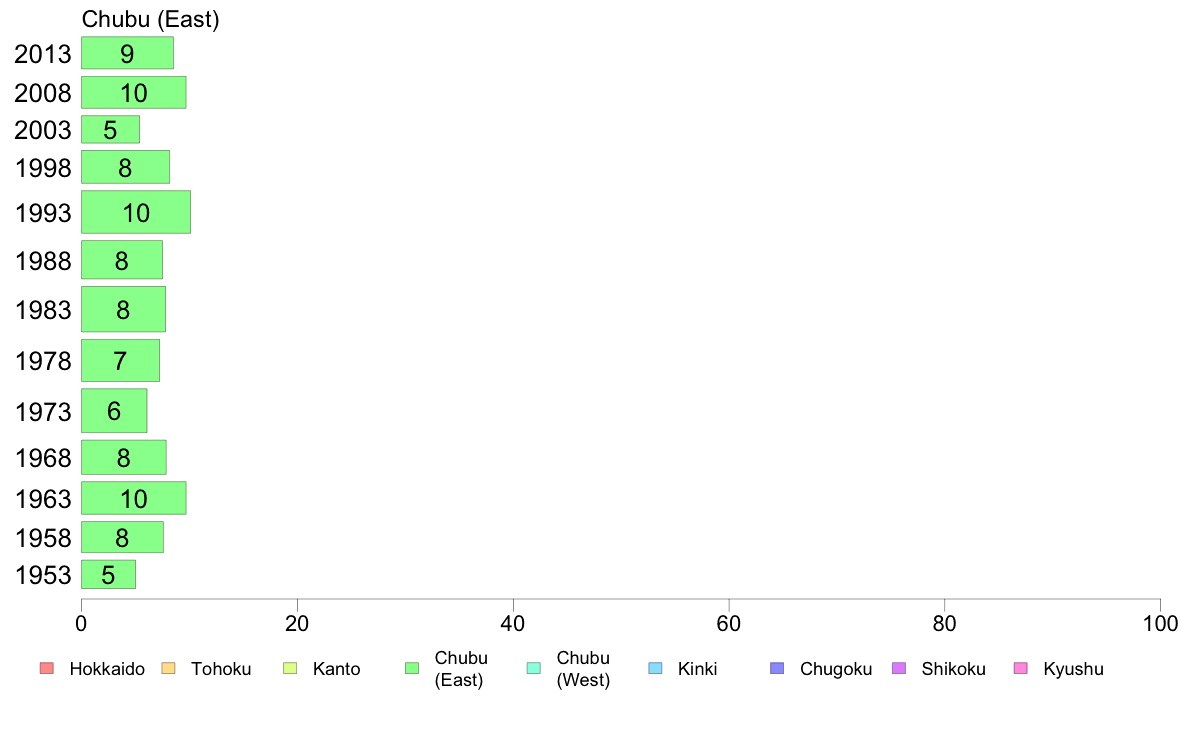Screen dimensions: 1188x736
Task: Click the Chubu (East) chart title
Action: [150, 19]
